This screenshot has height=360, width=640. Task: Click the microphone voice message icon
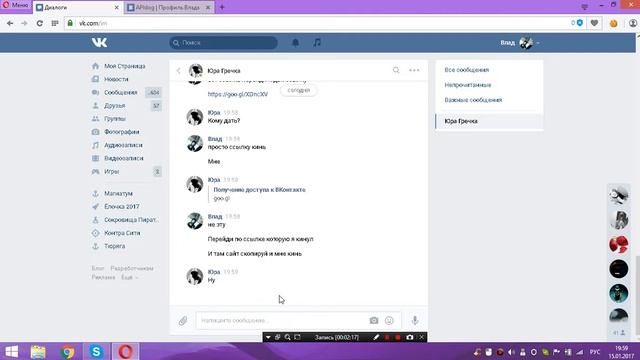point(415,320)
